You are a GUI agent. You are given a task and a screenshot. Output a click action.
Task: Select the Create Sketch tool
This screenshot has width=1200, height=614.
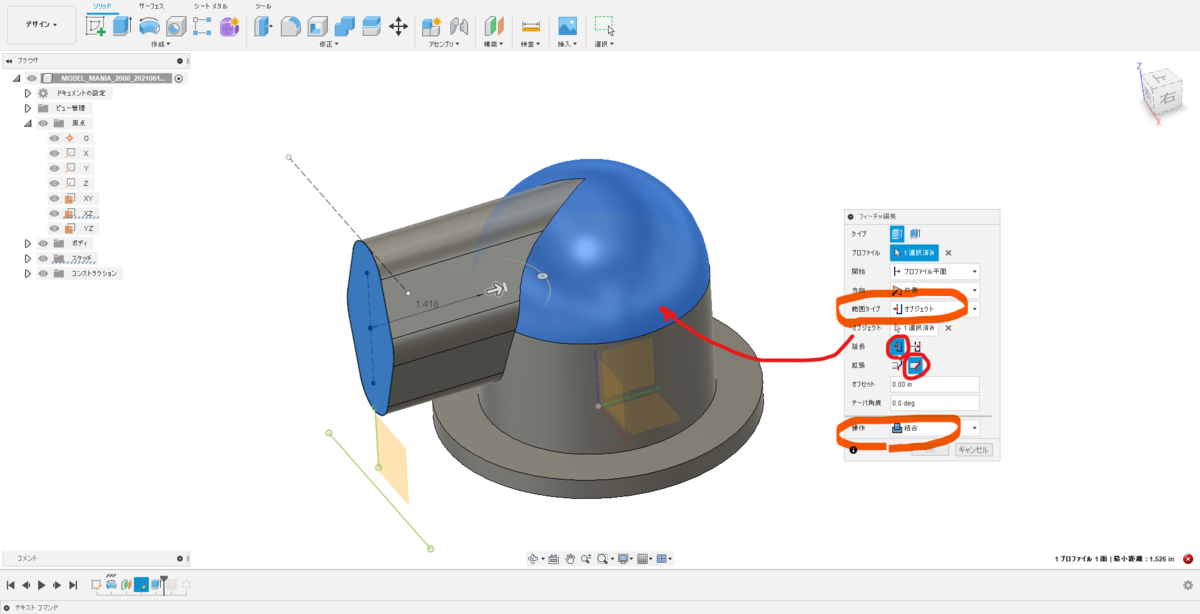tap(97, 27)
